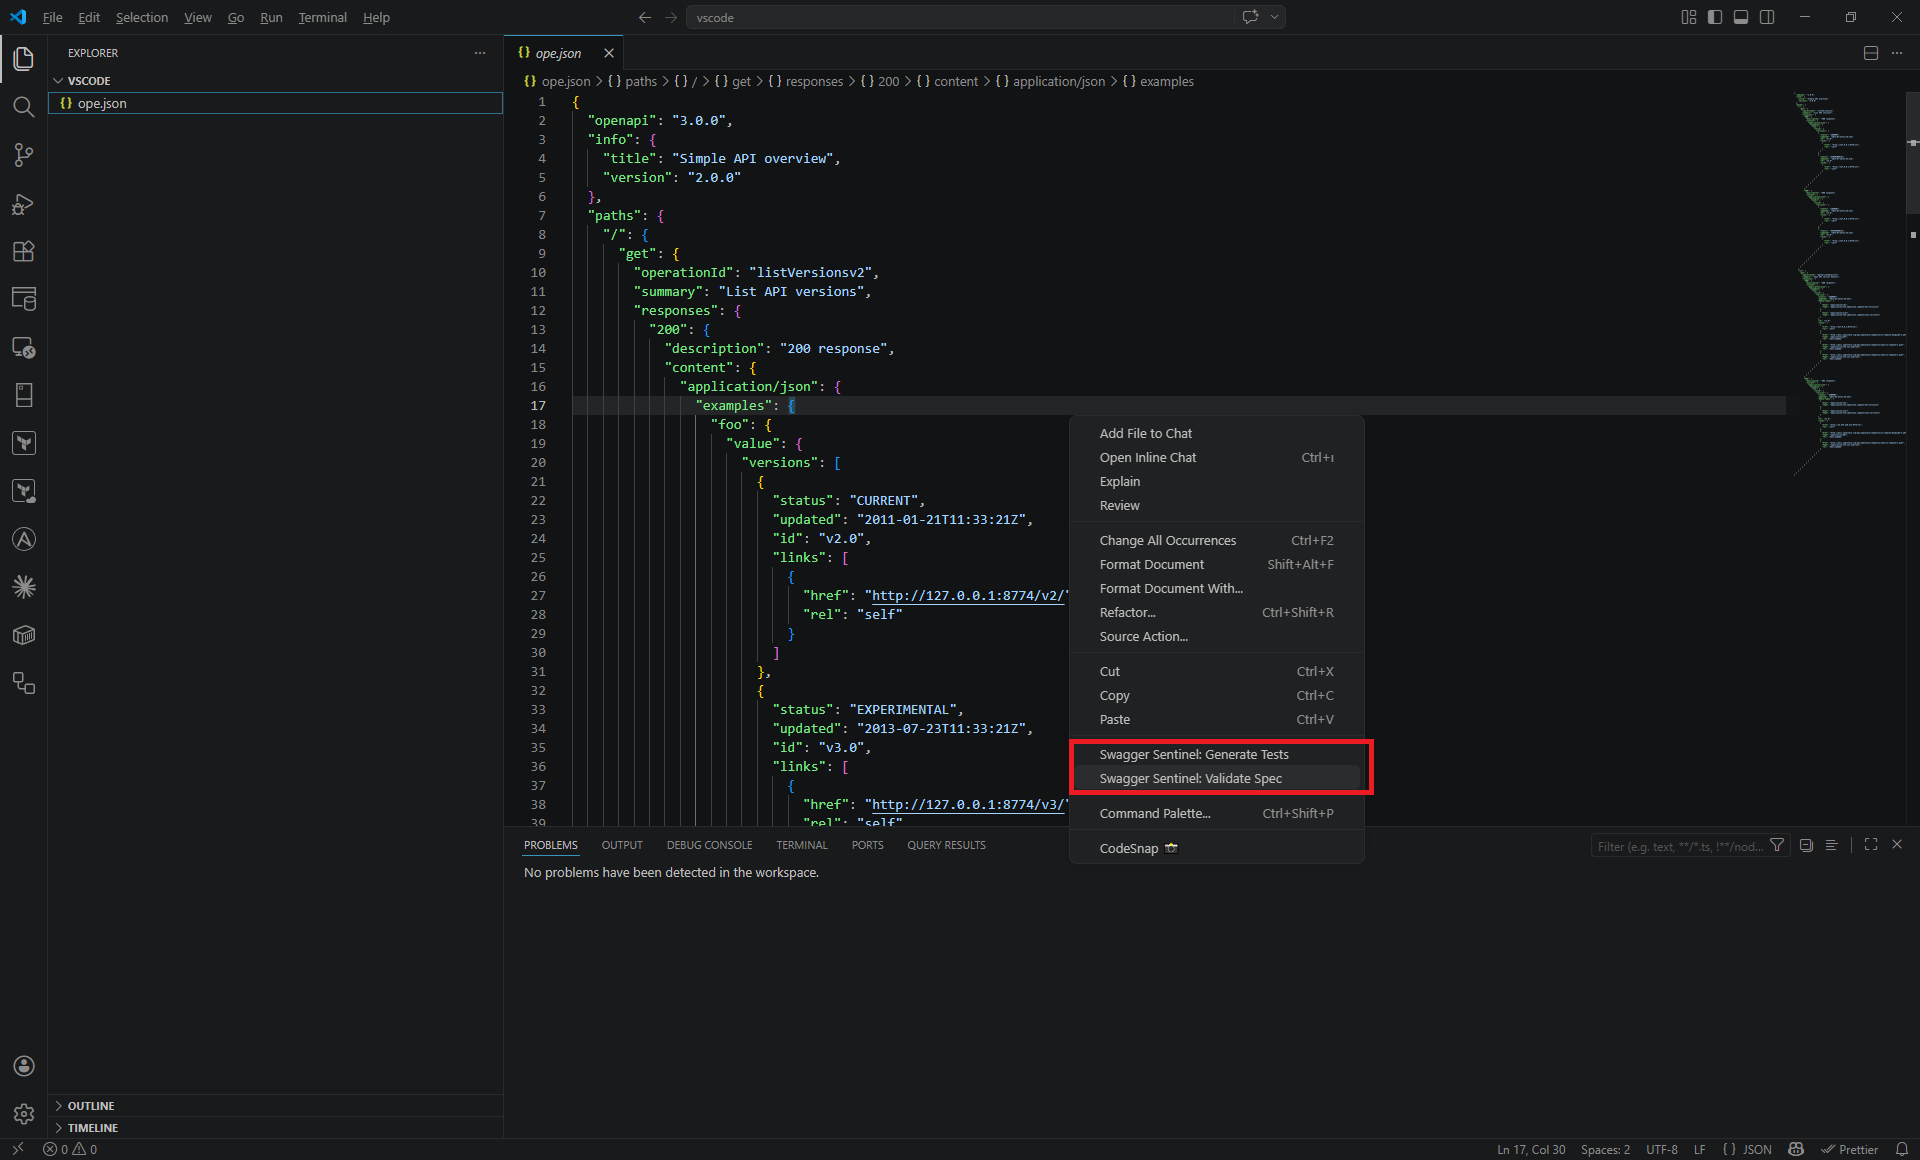Toggle primary sidebar visibility
The image size is (1920, 1160).
coord(1715,17)
